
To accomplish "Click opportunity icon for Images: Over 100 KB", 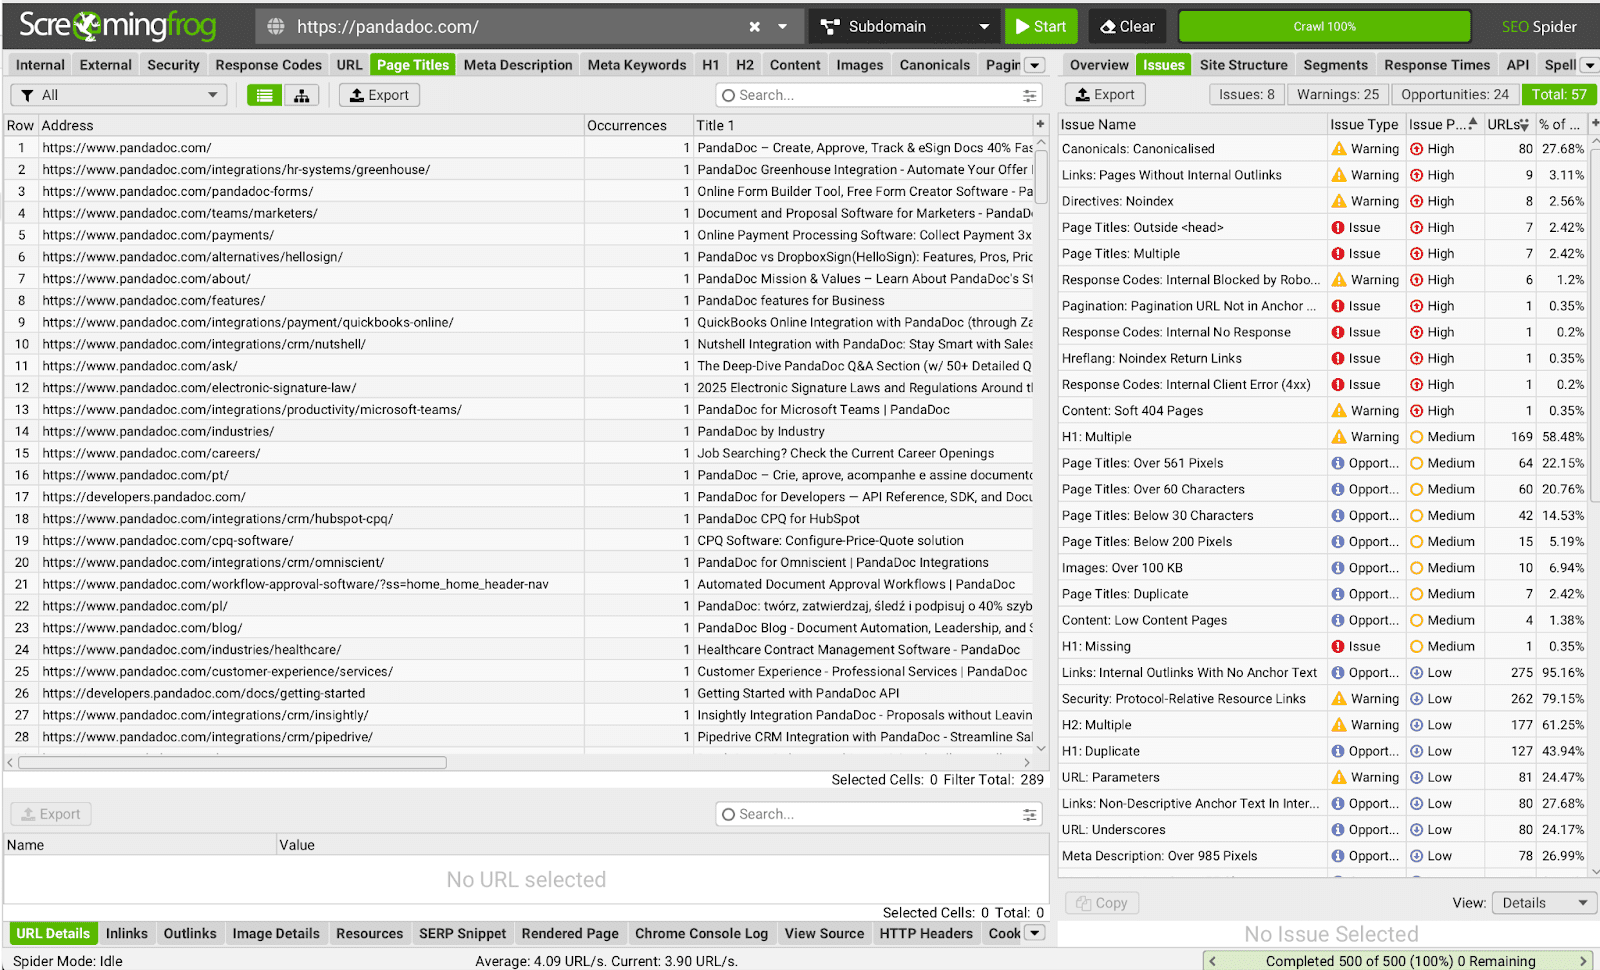I will tap(1338, 568).
